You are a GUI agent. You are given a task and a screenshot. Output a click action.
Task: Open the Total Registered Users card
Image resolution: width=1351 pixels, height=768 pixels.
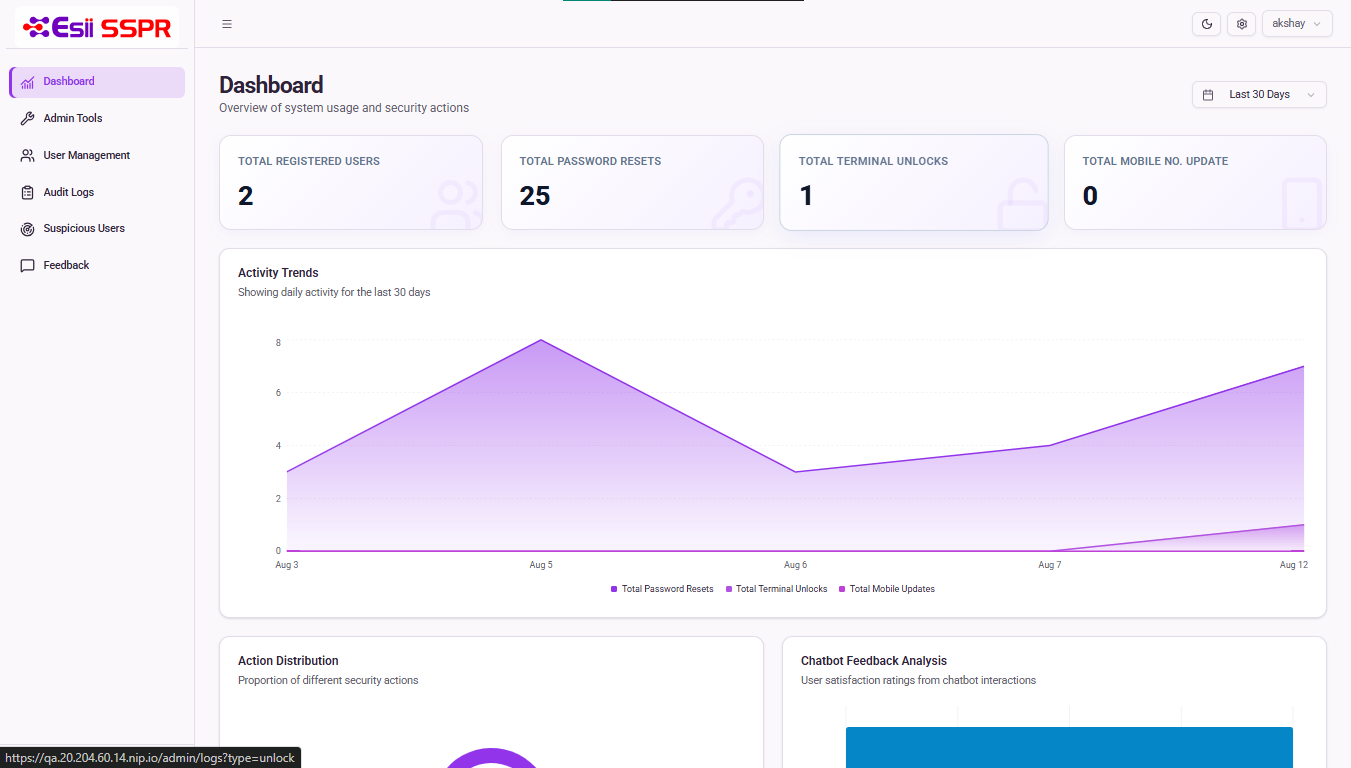(x=351, y=183)
